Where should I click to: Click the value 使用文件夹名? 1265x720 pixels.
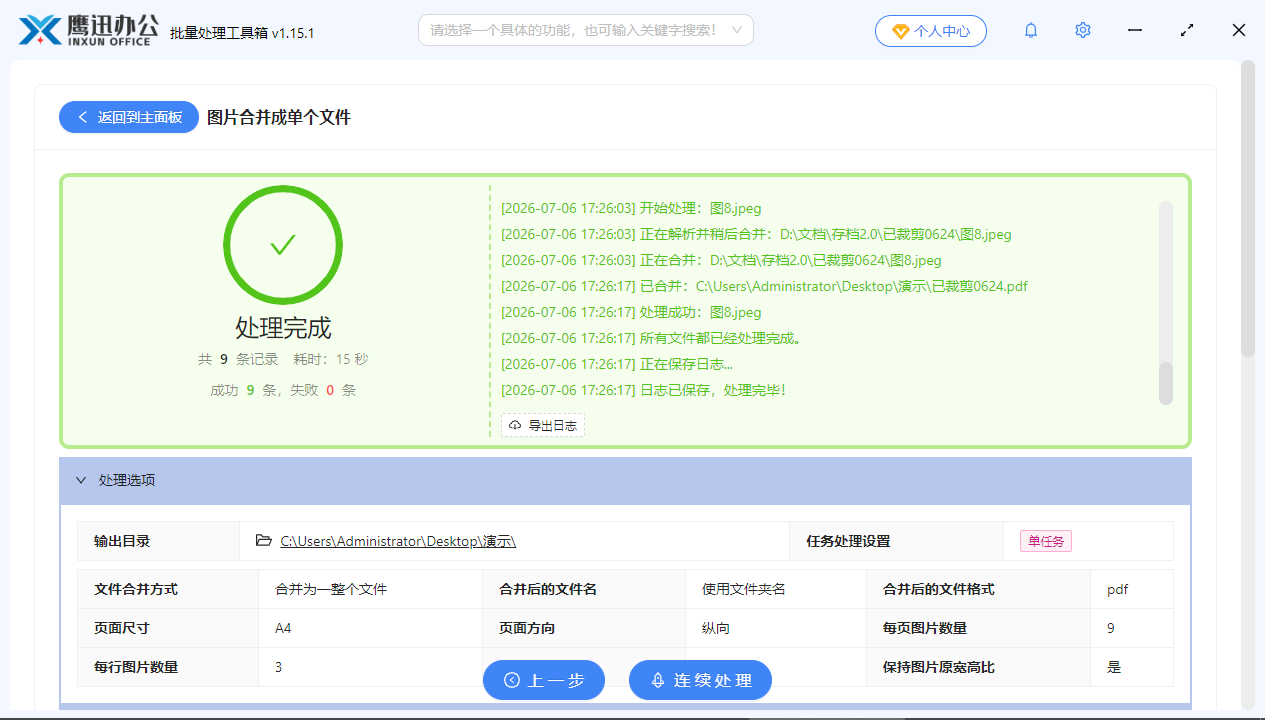[744, 589]
